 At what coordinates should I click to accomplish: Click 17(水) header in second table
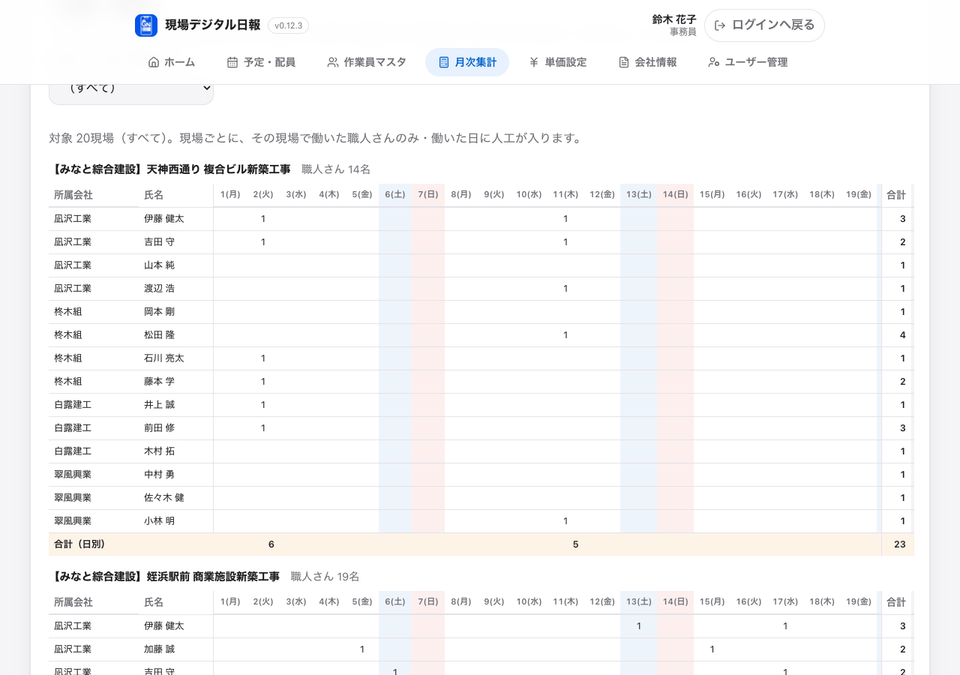click(785, 601)
